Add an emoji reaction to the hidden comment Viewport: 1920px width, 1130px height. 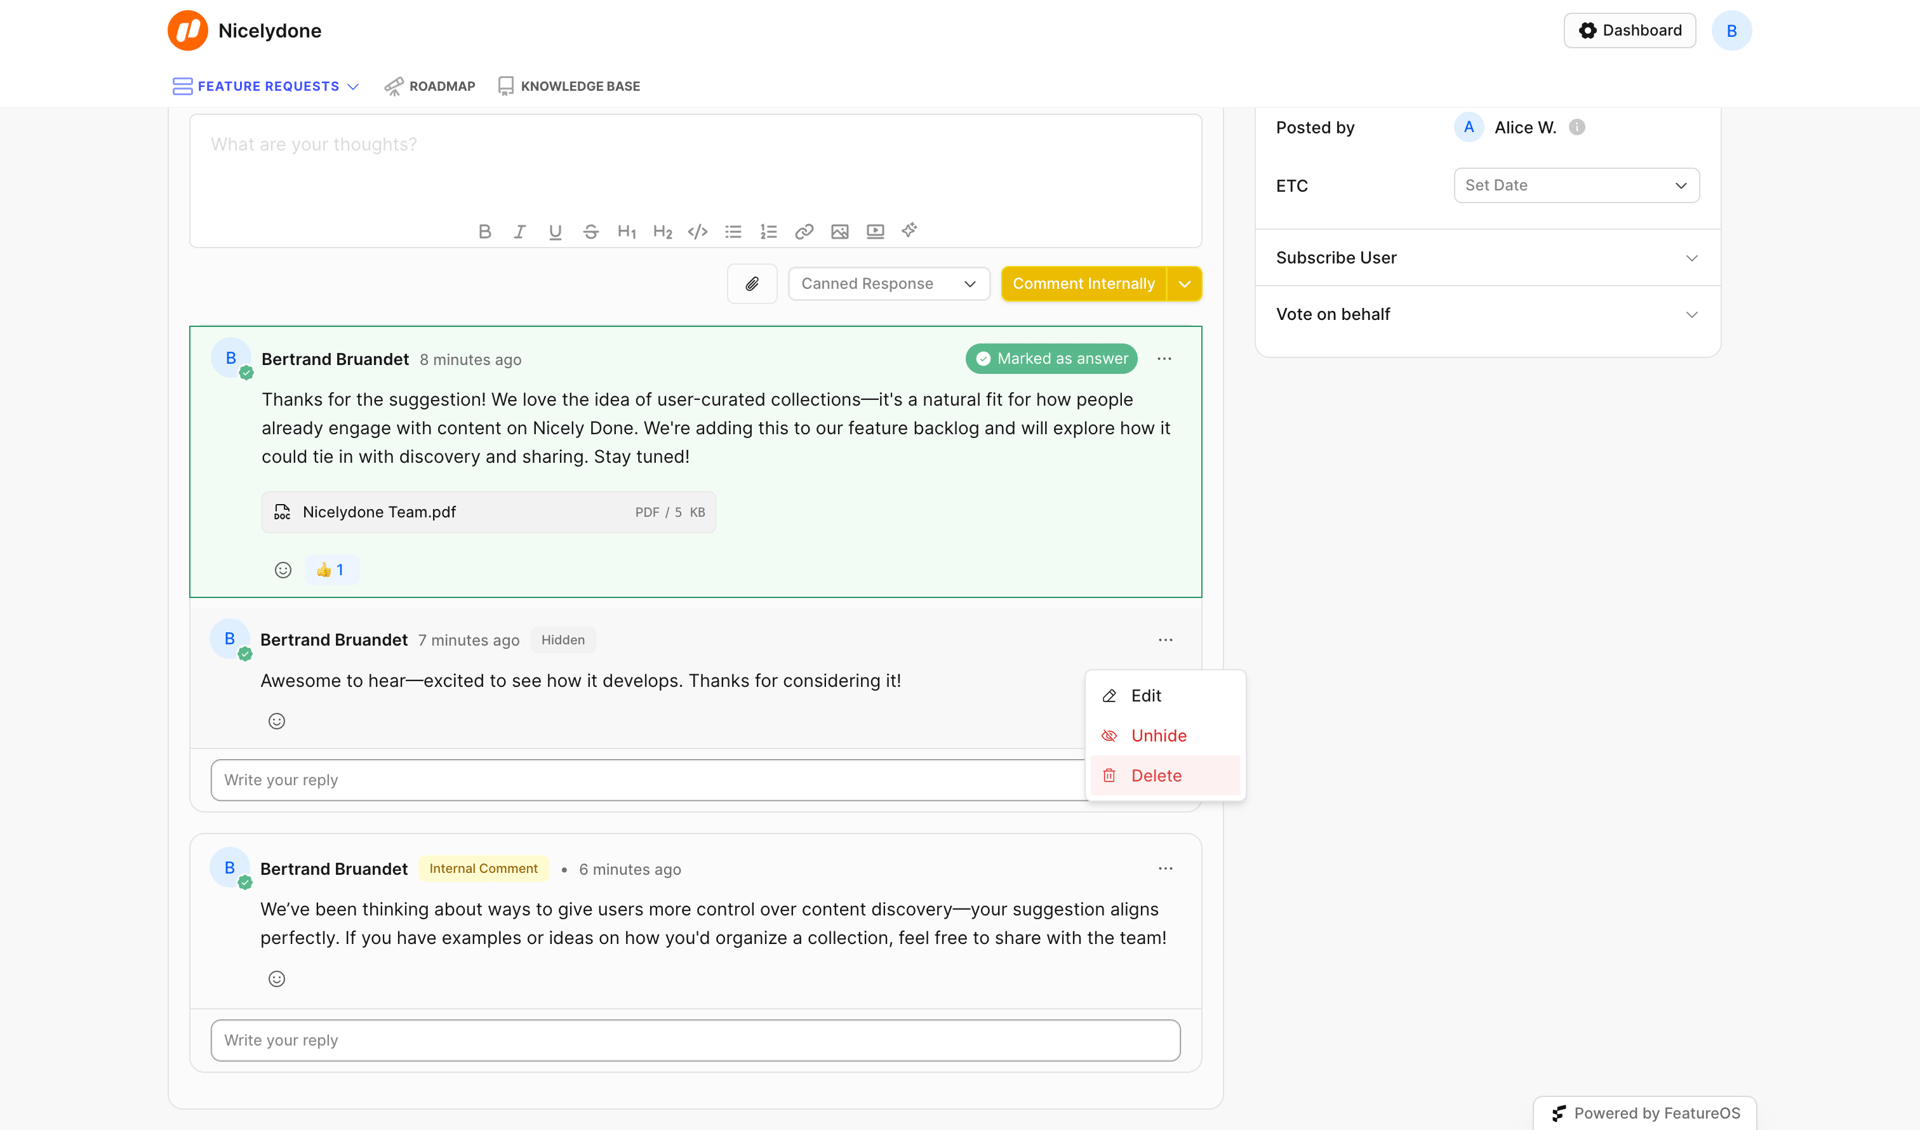point(277,720)
